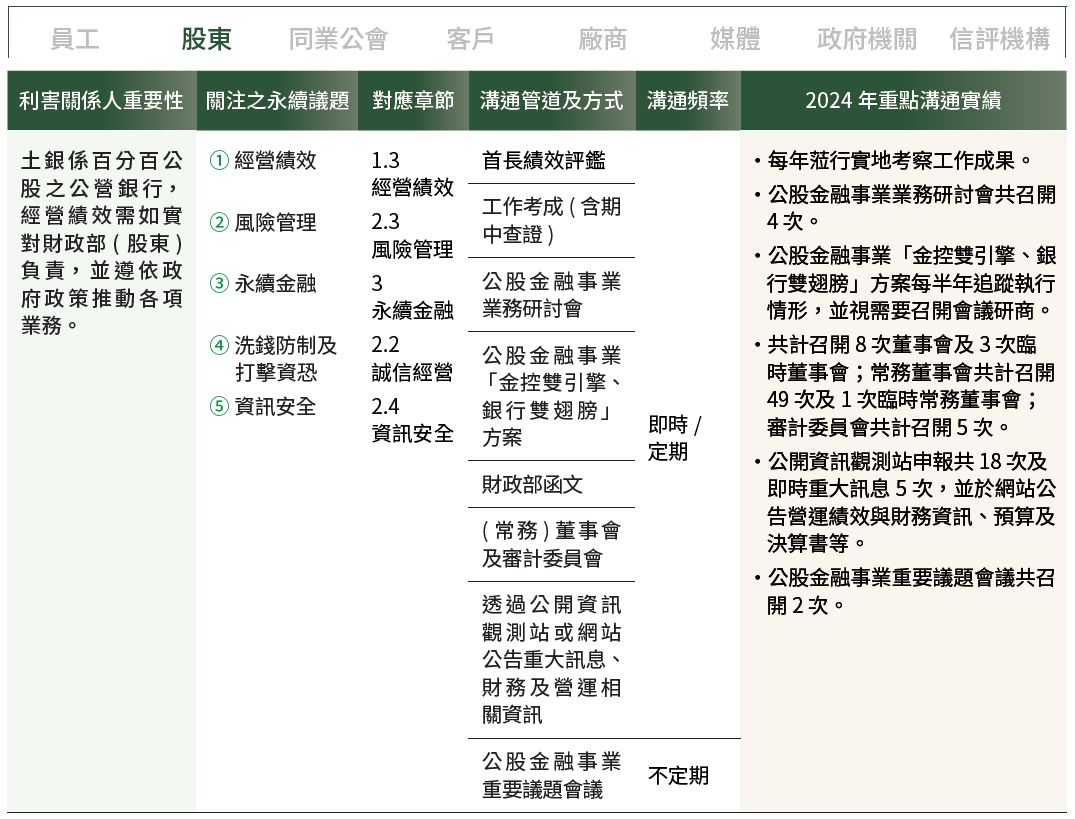Screen dimensions: 1075x819
Task: Select the 財政部函文 cell
Action: pos(532,485)
